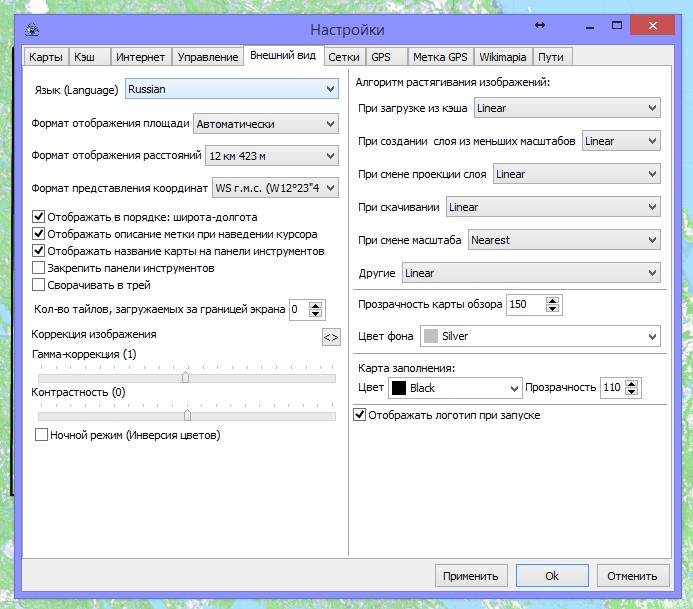
Task: Click the Silver background color swatch
Action: [x=431, y=336]
